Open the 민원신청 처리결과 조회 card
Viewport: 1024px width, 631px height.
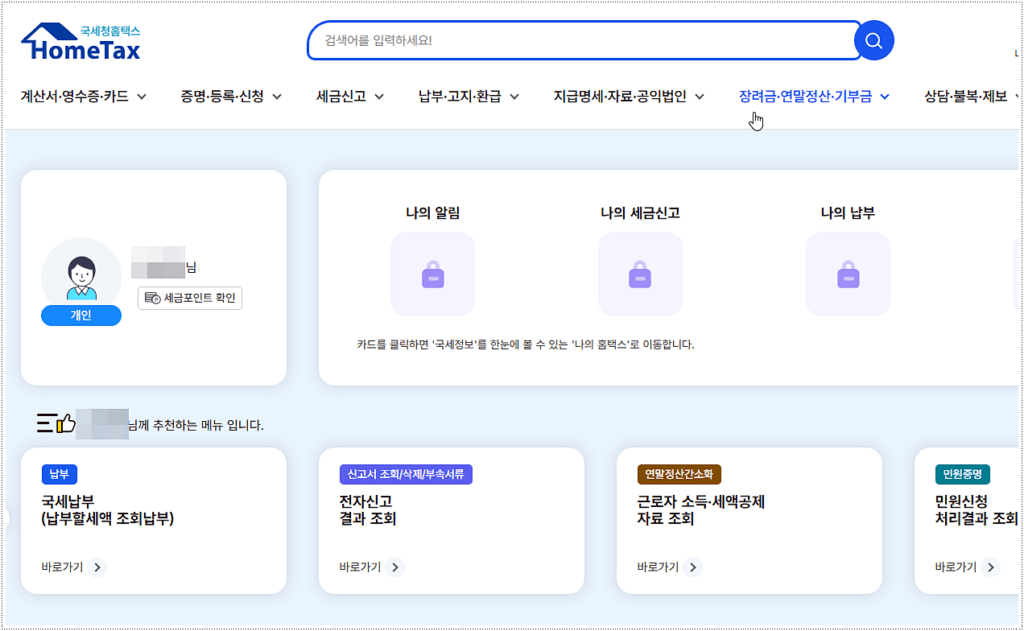tap(968, 510)
